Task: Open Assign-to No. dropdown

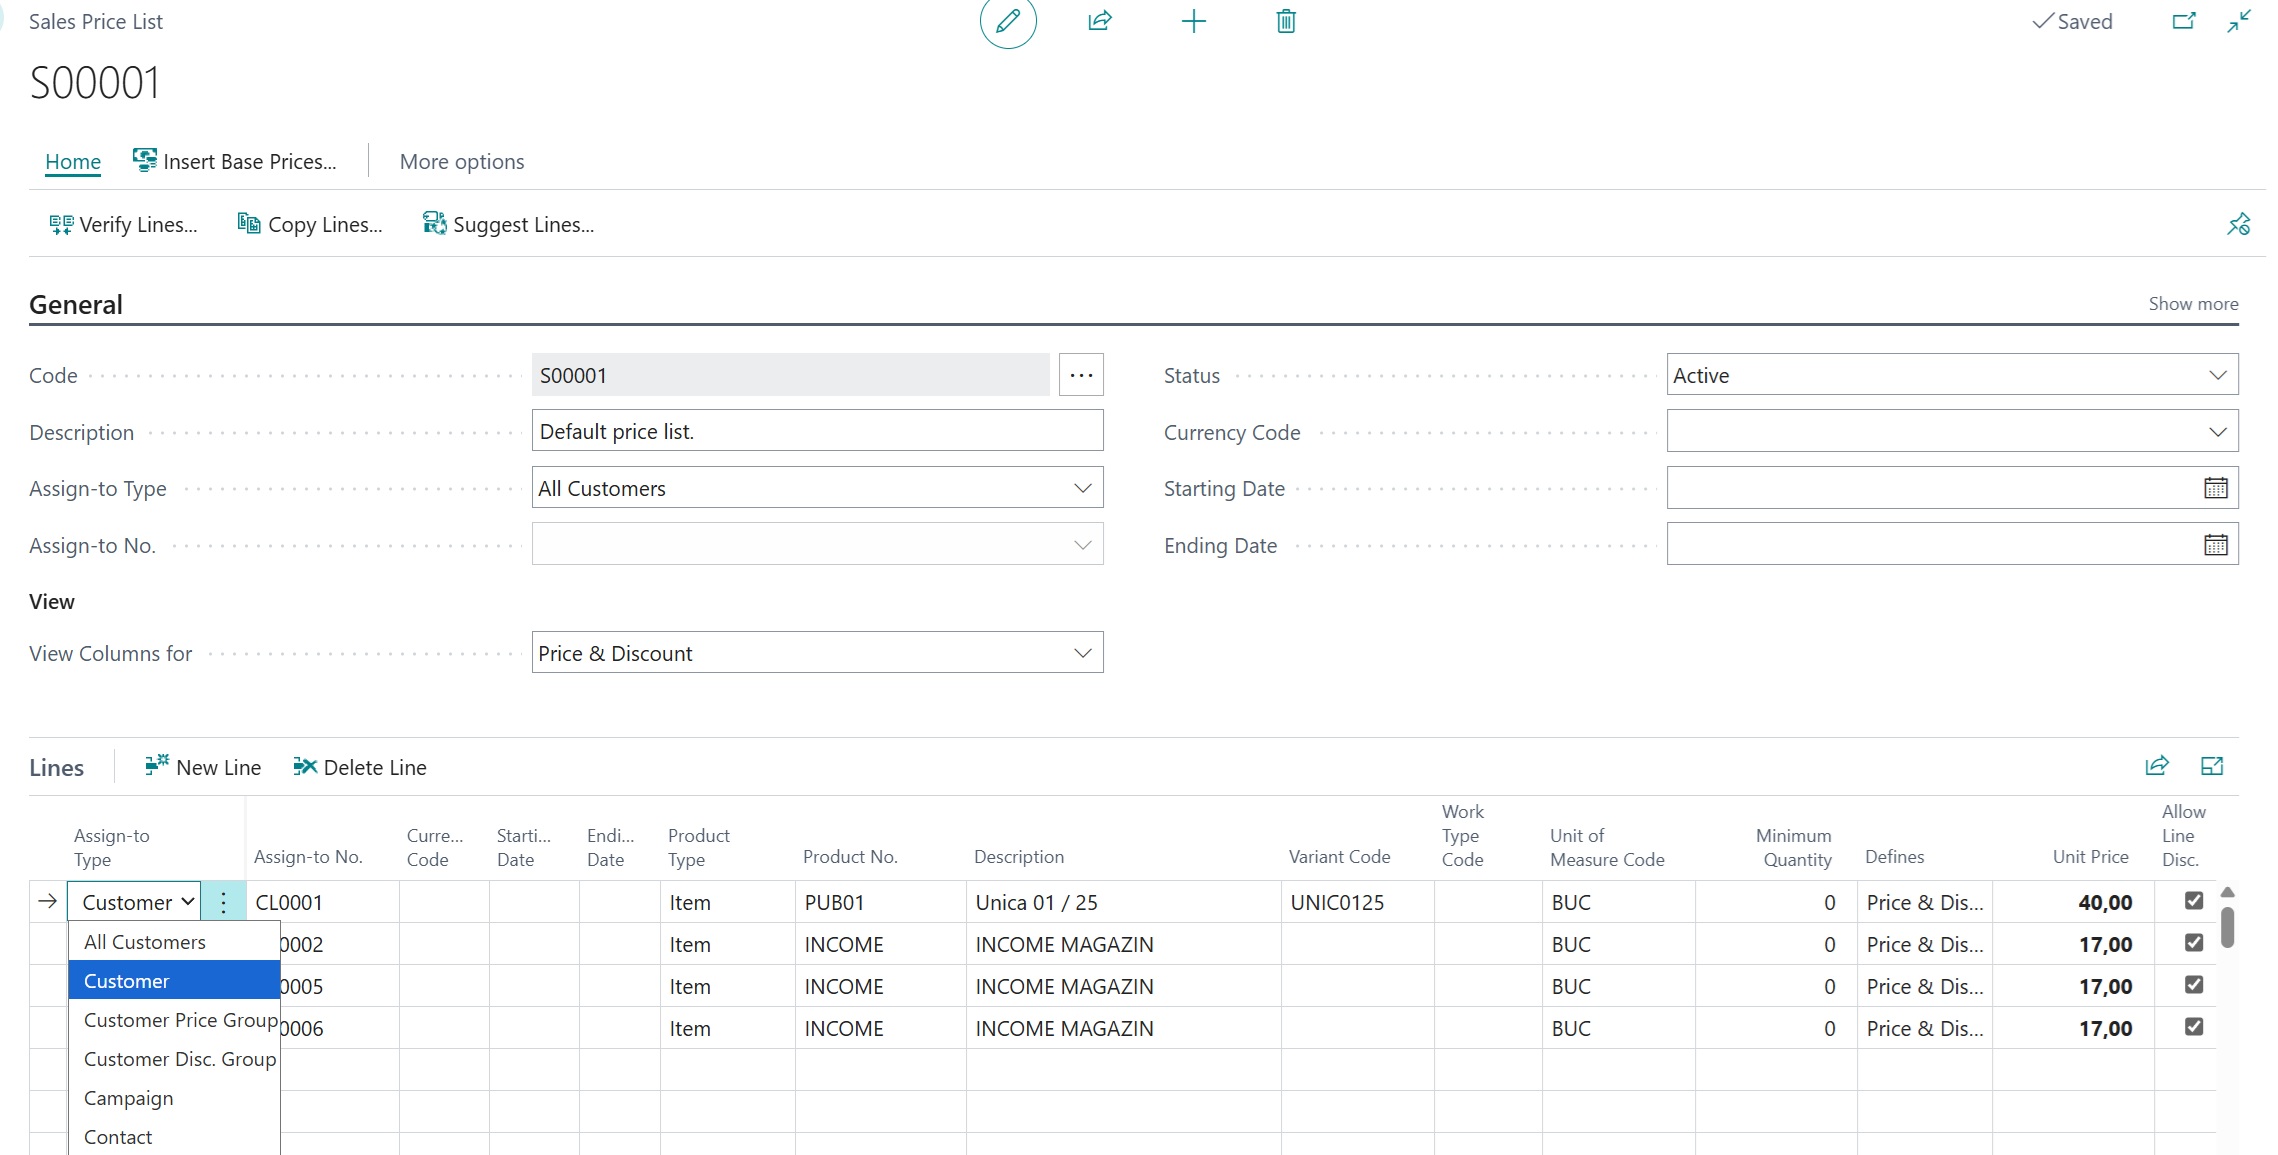Action: pyautogui.click(x=817, y=545)
